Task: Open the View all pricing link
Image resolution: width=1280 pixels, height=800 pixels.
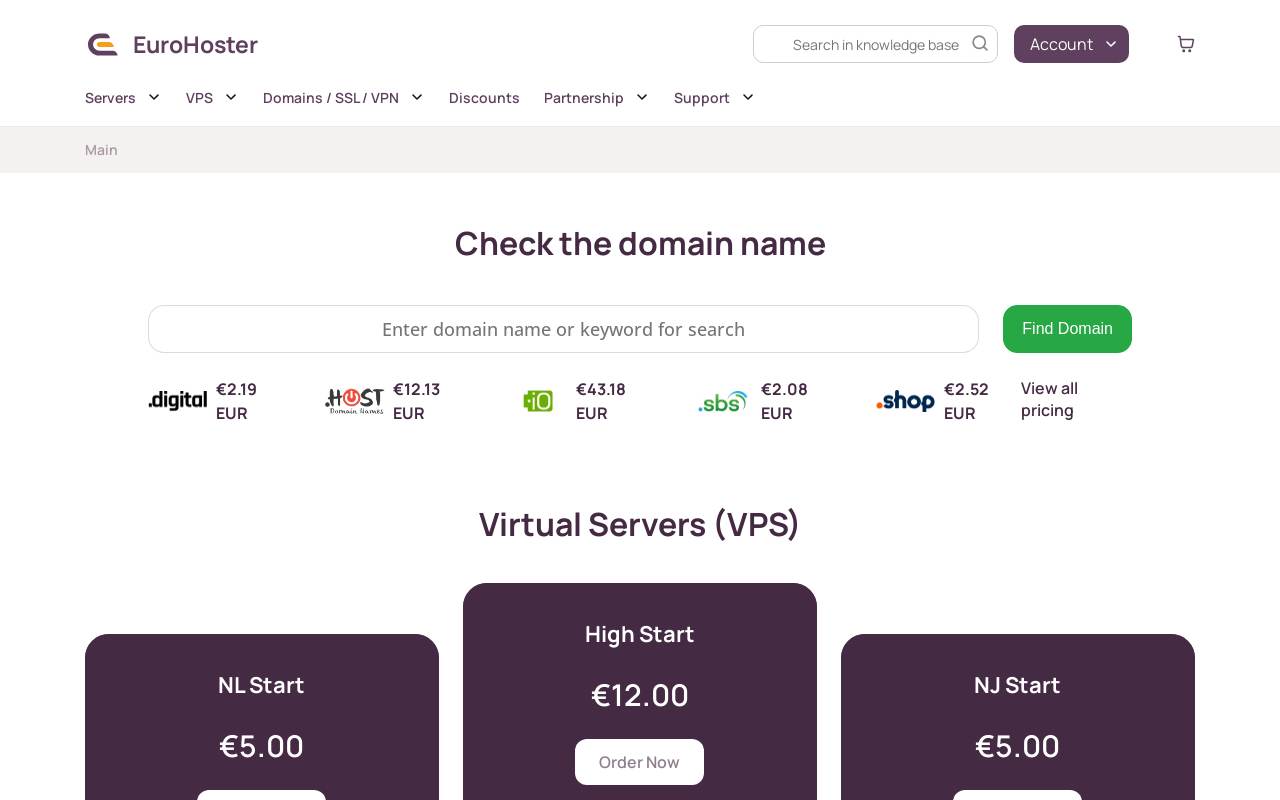Action: pos(1049,400)
